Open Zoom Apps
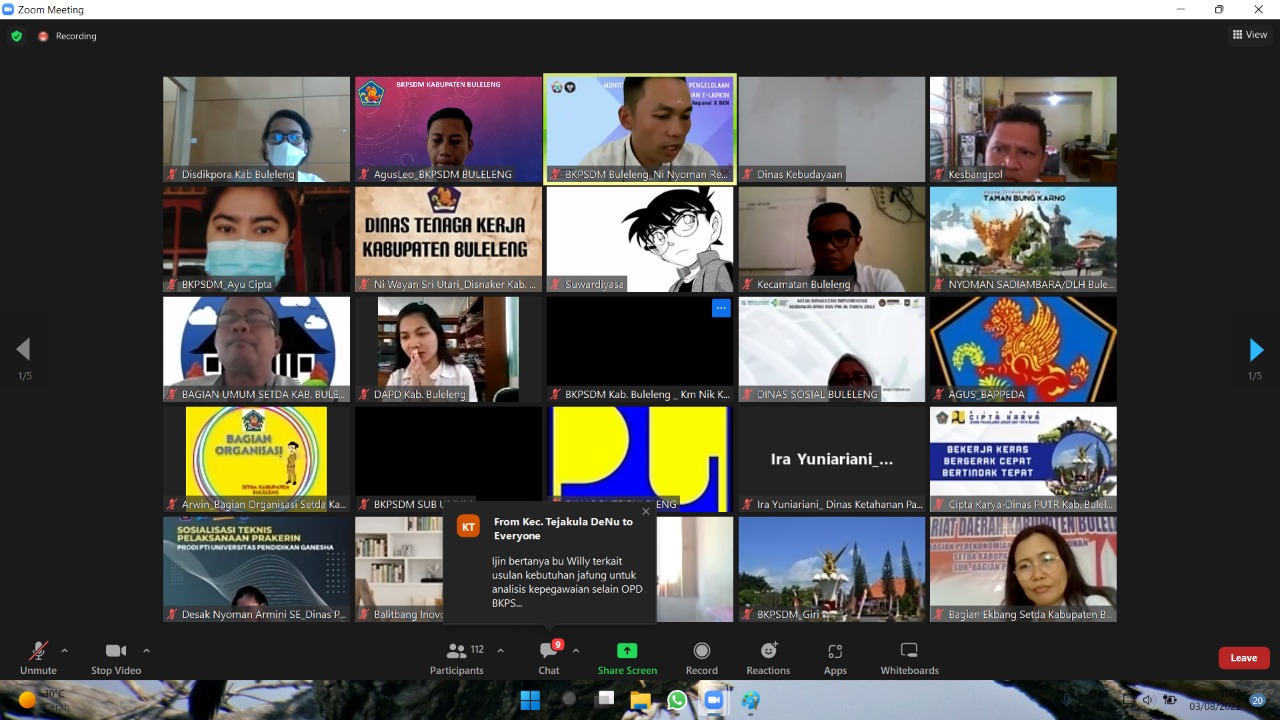 coord(835,658)
